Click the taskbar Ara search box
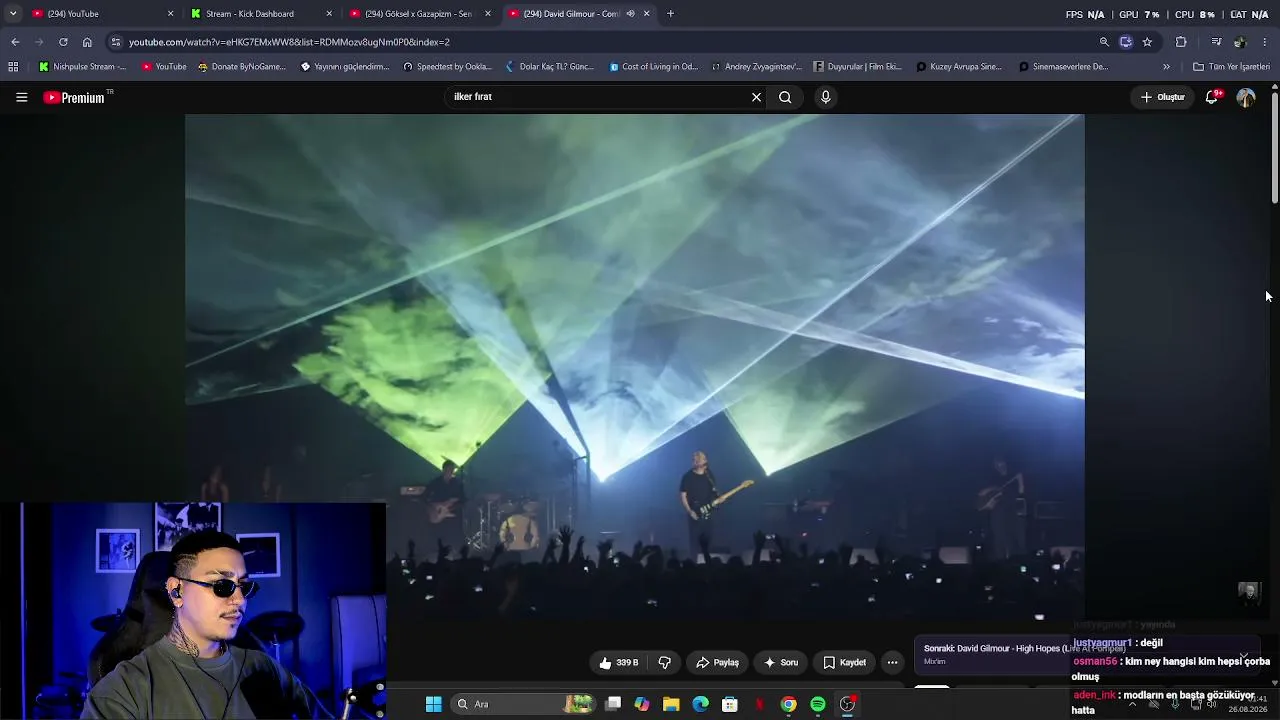Screen dimensions: 1280x720 525,704
